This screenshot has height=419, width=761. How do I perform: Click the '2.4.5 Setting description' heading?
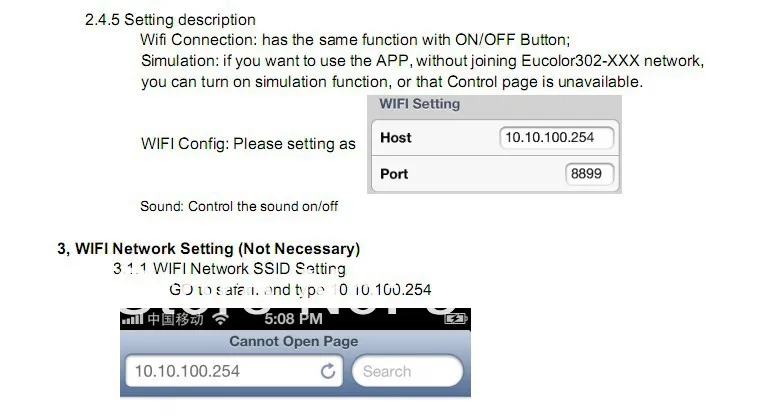170,20
